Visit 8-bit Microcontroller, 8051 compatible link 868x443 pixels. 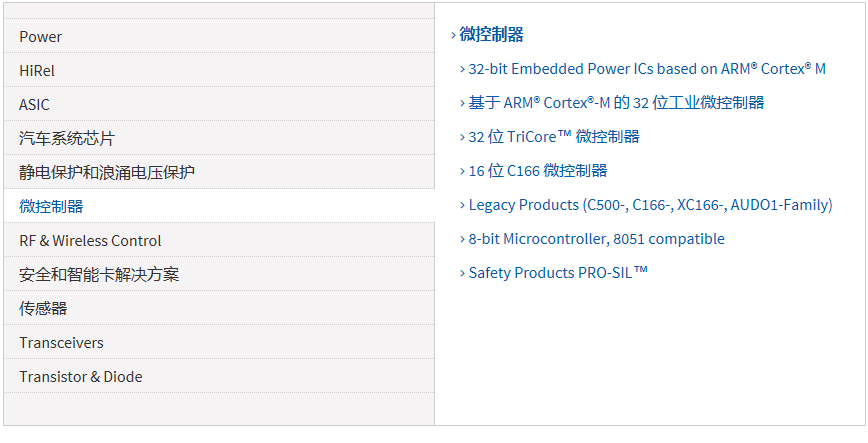(596, 239)
